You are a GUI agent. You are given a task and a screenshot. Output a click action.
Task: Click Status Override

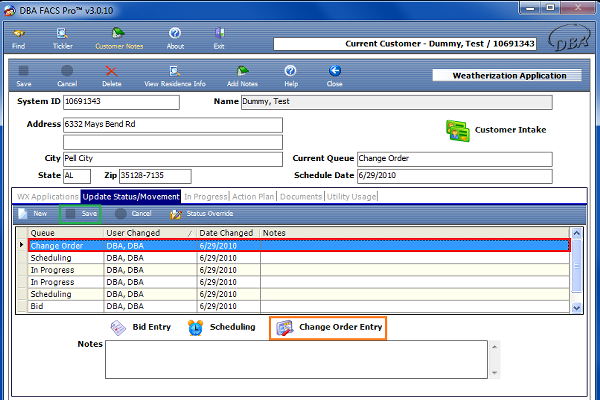[202, 214]
